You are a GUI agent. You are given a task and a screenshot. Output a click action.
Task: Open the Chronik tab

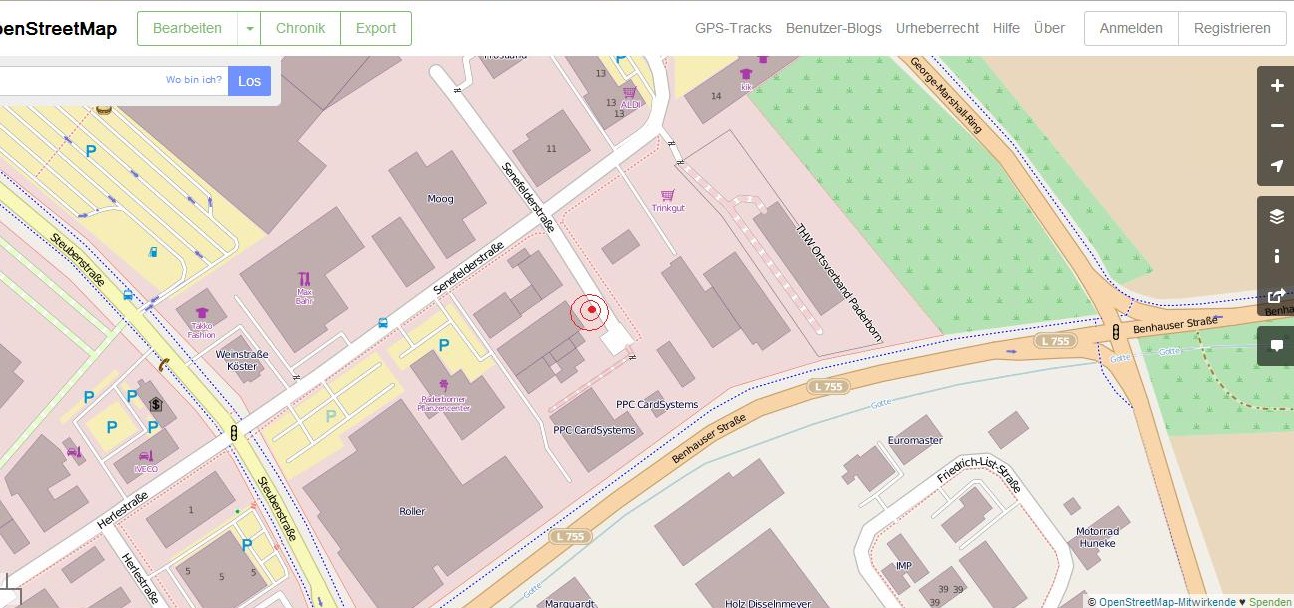click(300, 29)
